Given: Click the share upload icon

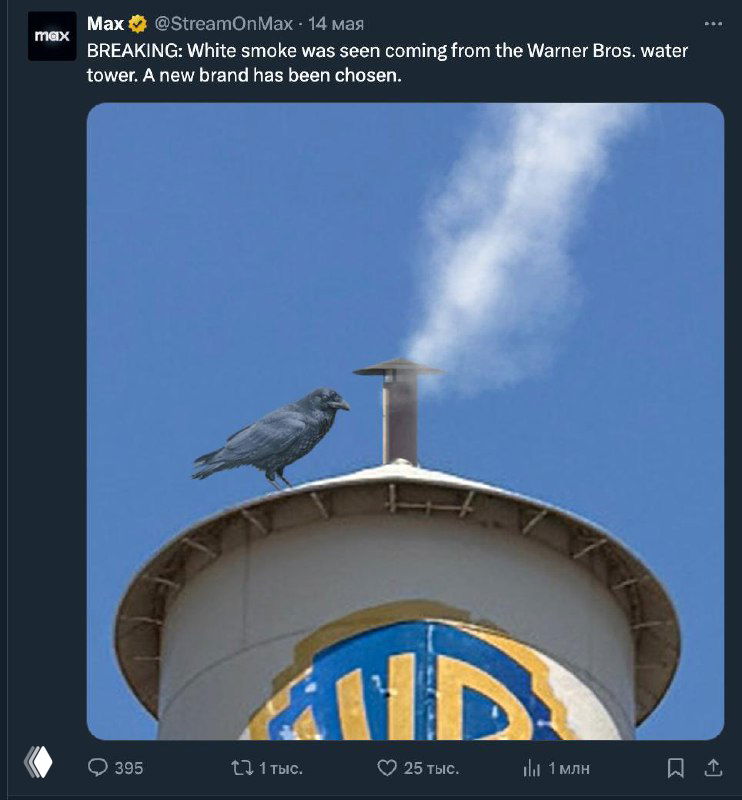Looking at the screenshot, I should pos(713,767).
